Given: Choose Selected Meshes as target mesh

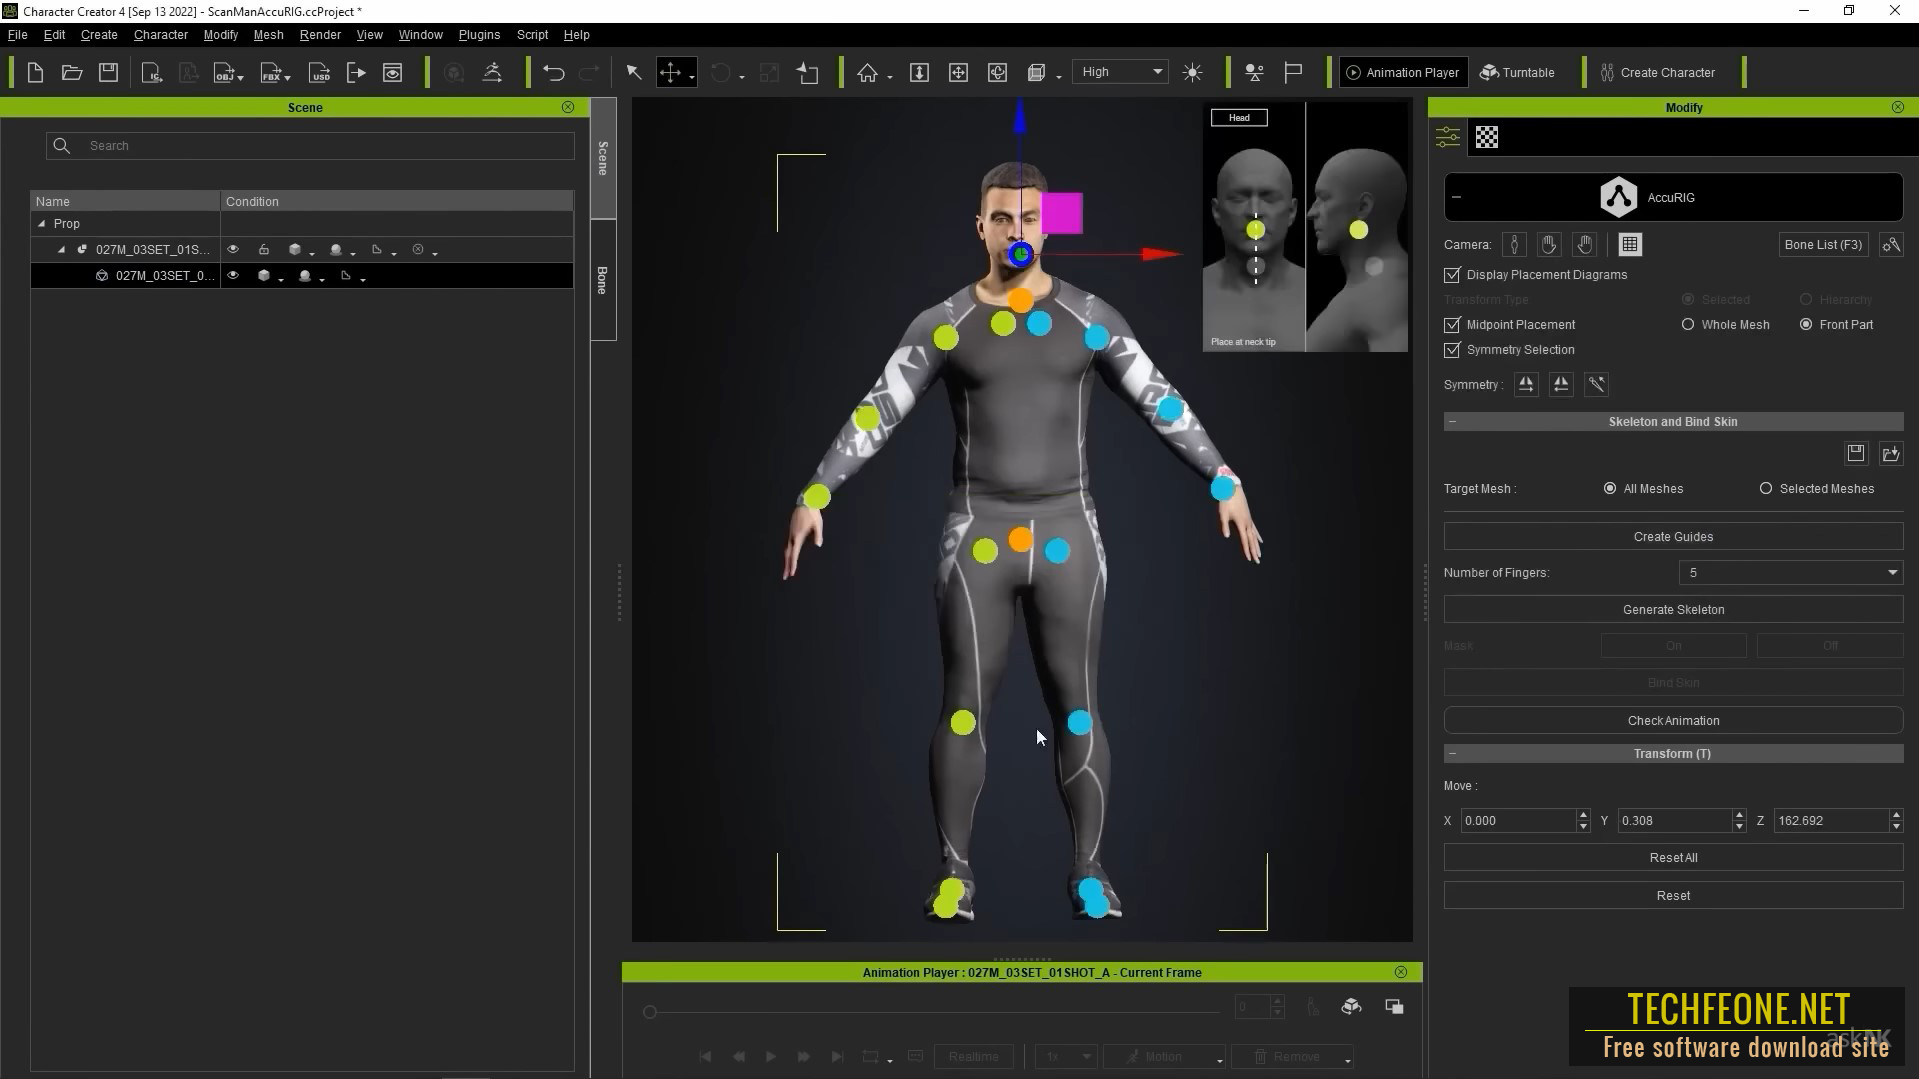Looking at the screenshot, I should [x=1766, y=488].
